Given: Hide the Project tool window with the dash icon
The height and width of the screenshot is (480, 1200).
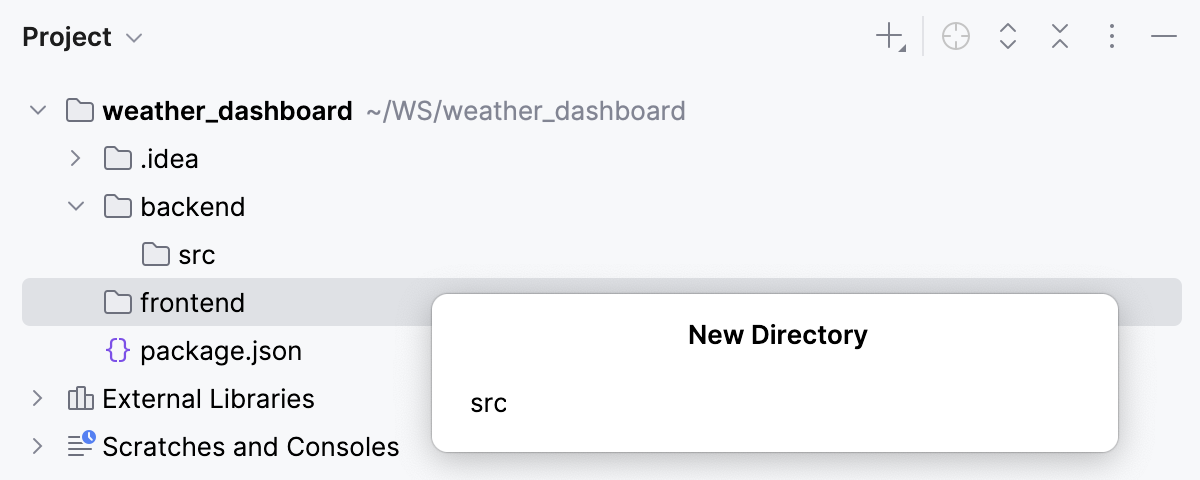Looking at the screenshot, I should click(x=1163, y=38).
